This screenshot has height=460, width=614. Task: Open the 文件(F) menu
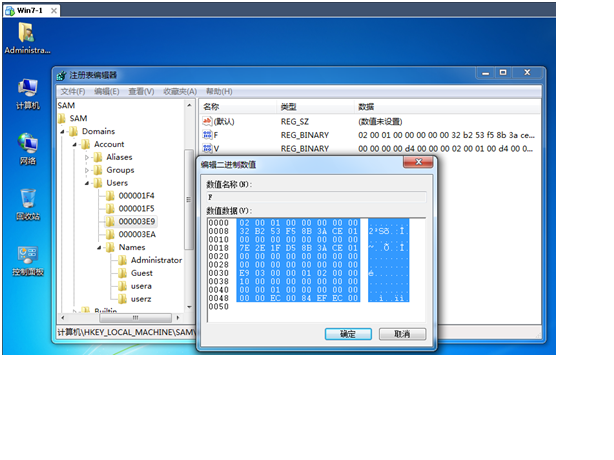coord(73,92)
